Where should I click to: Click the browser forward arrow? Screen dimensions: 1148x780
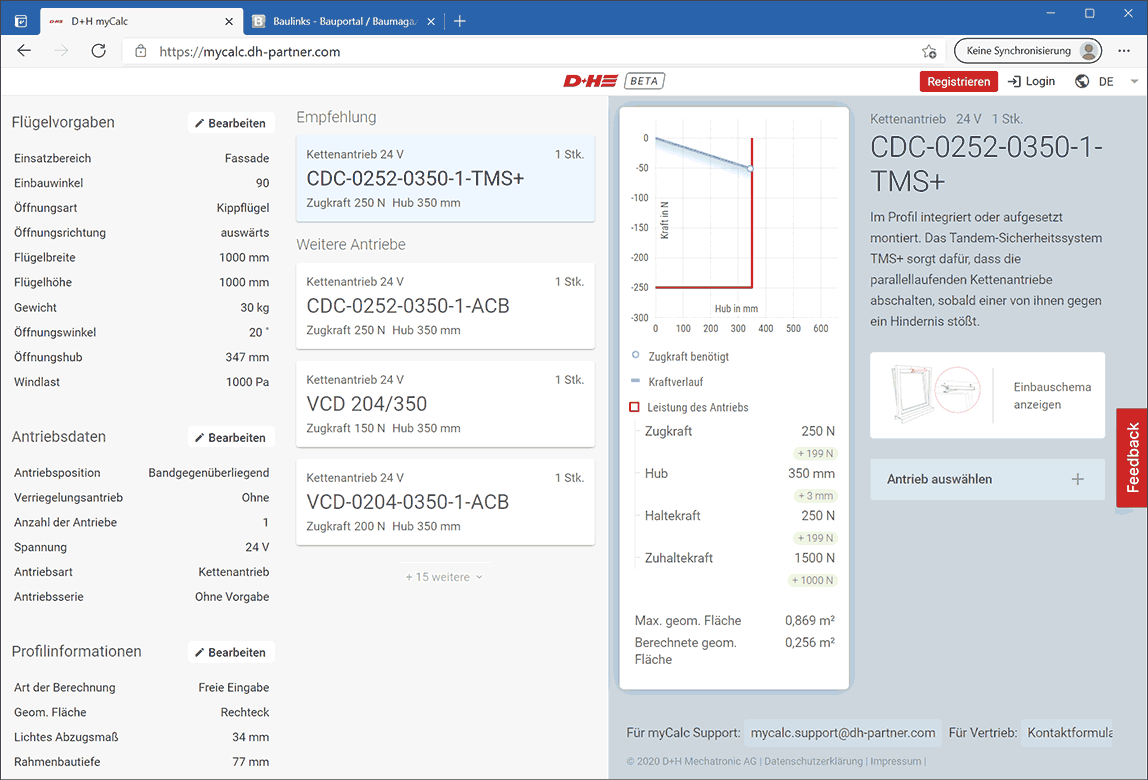click(x=62, y=51)
